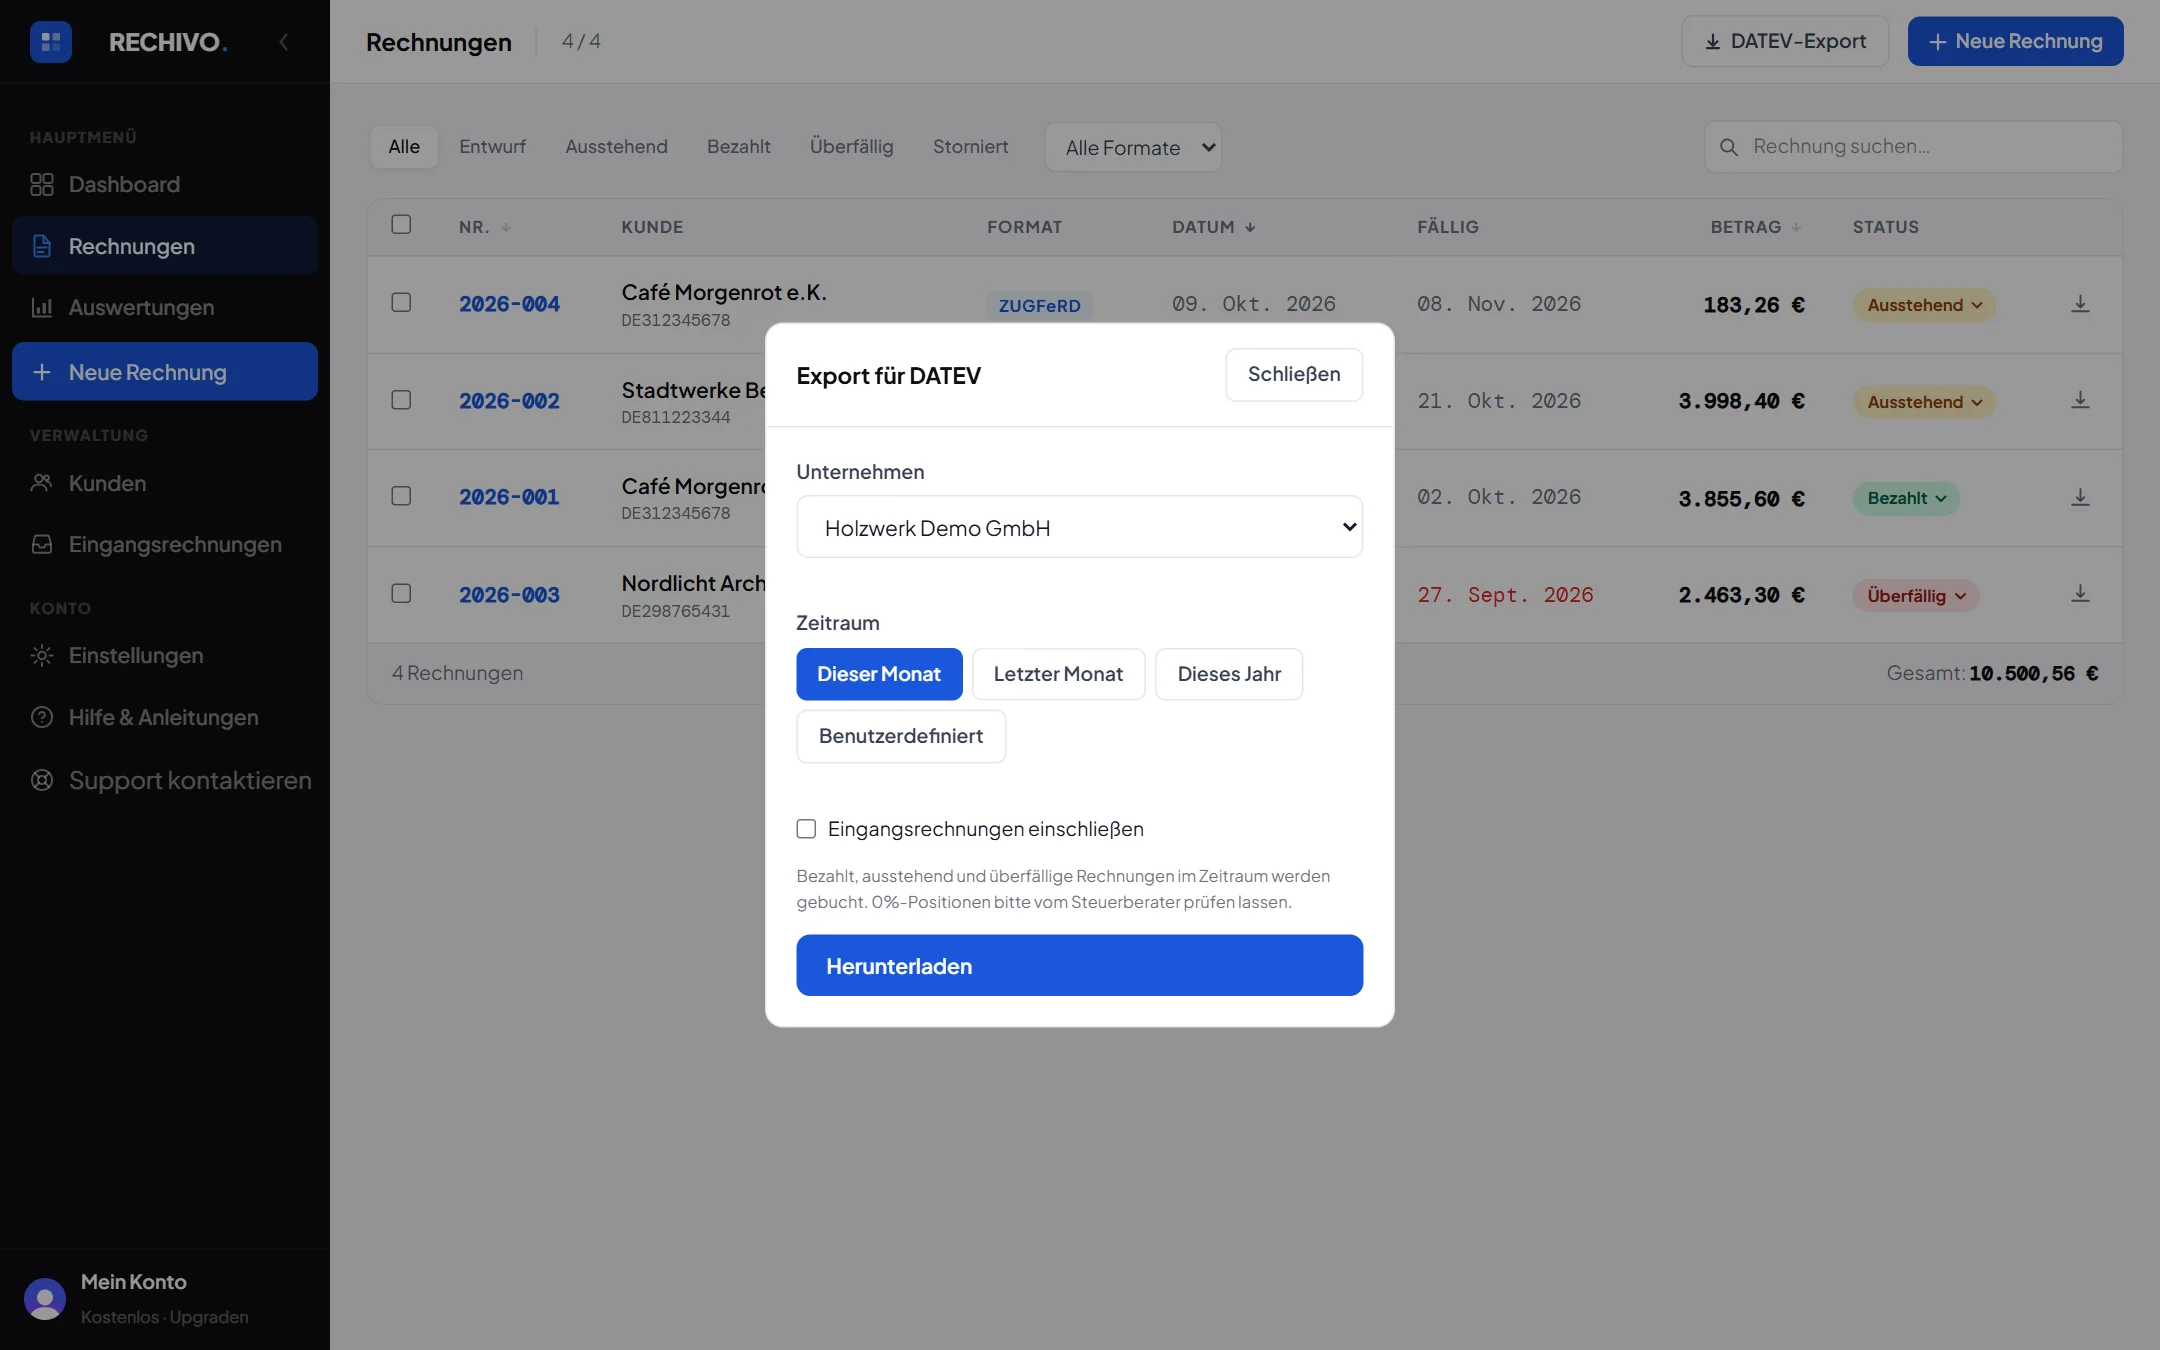Select the checkbox for invoice 2026-002
Viewport: 2160px width, 1350px height.
(401, 400)
